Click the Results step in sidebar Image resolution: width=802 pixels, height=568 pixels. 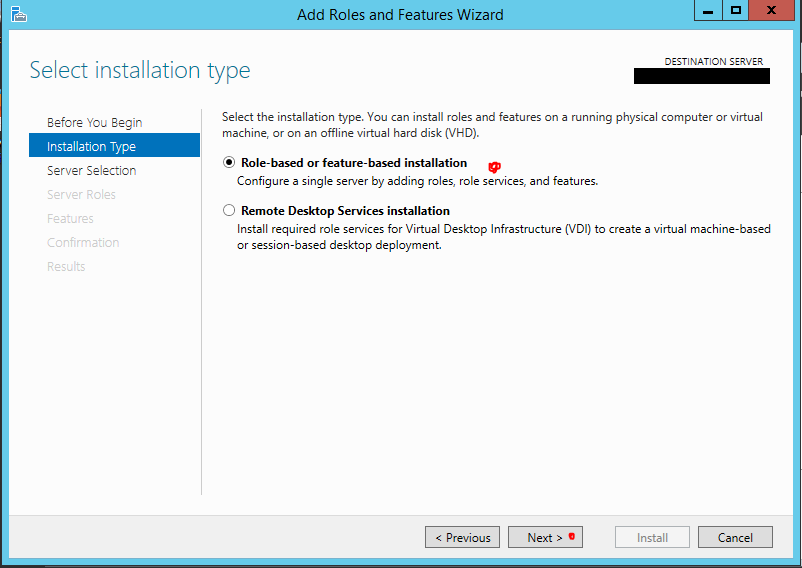click(x=66, y=266)
